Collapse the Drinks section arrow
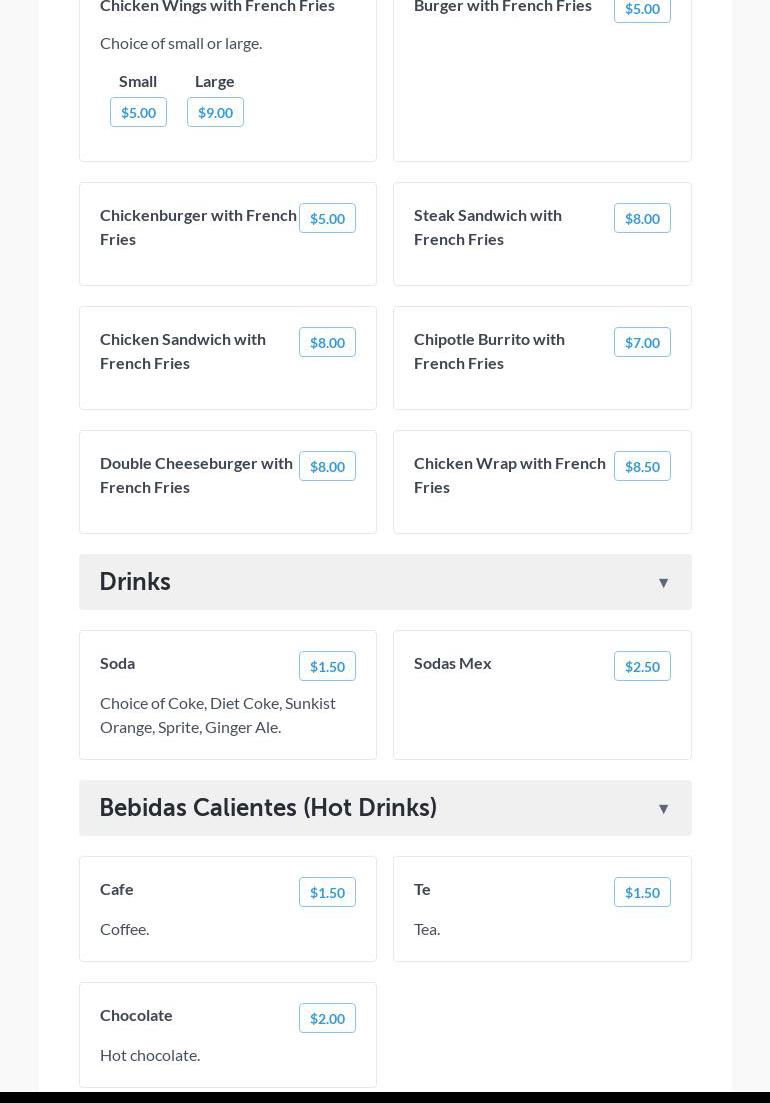 click(x=663, y=583)
